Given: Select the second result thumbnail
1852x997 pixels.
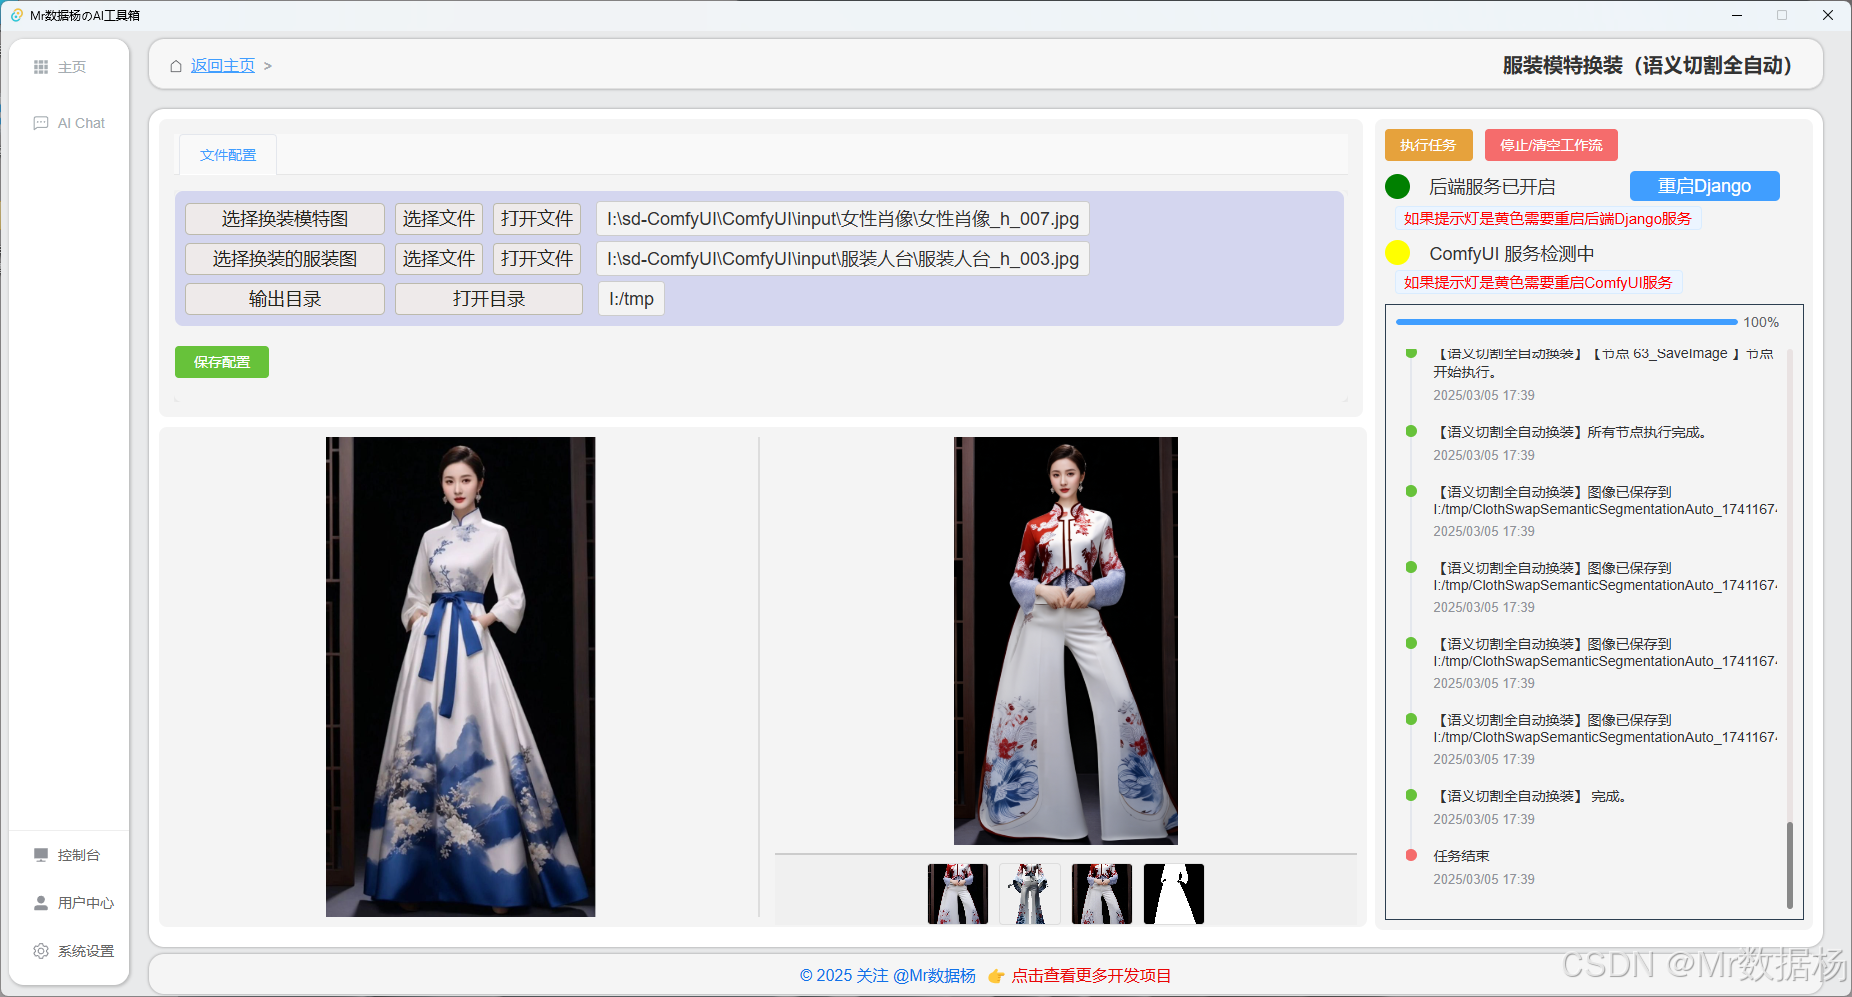Looking at the screenshot, I should 1030,894.
